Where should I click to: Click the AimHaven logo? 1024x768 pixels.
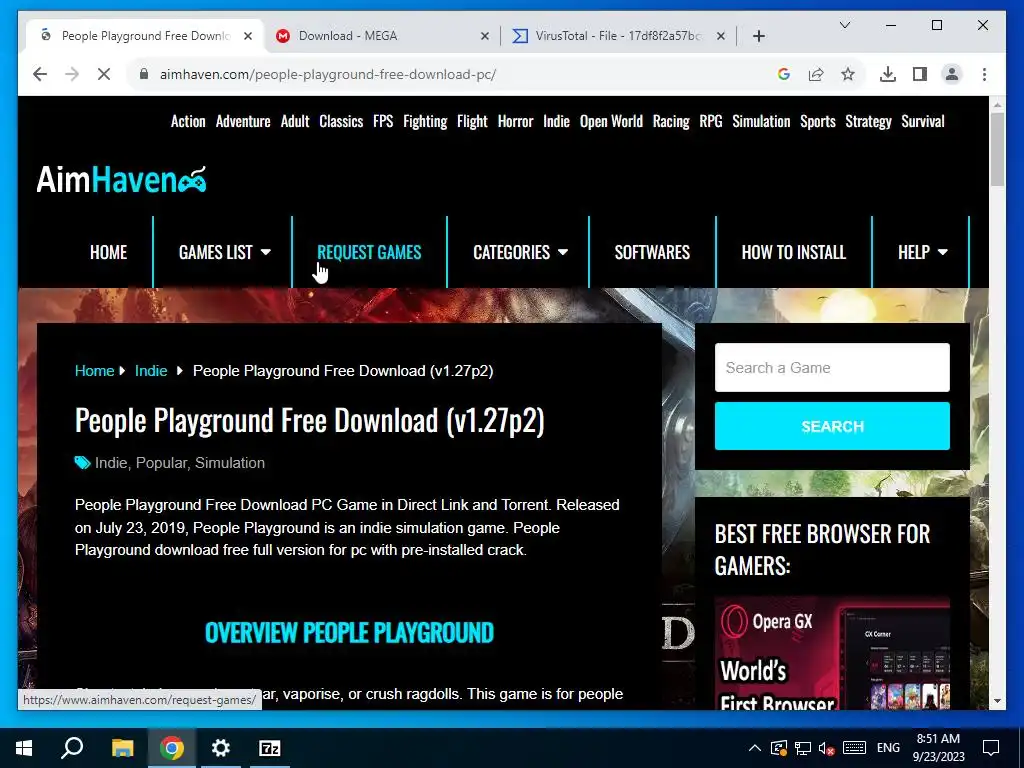pos(121,179)
